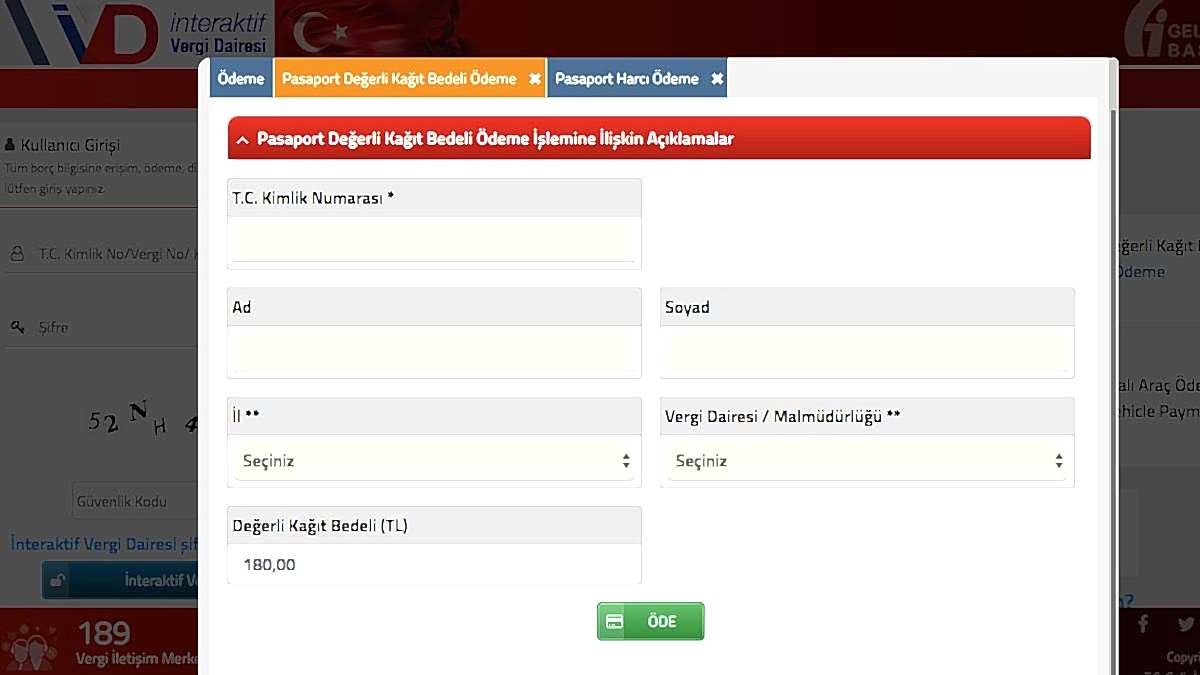The width and height of the screenshot is (1200, 675).
Task: Click the Twitter icon in footer
Action: pos(1185,624)
